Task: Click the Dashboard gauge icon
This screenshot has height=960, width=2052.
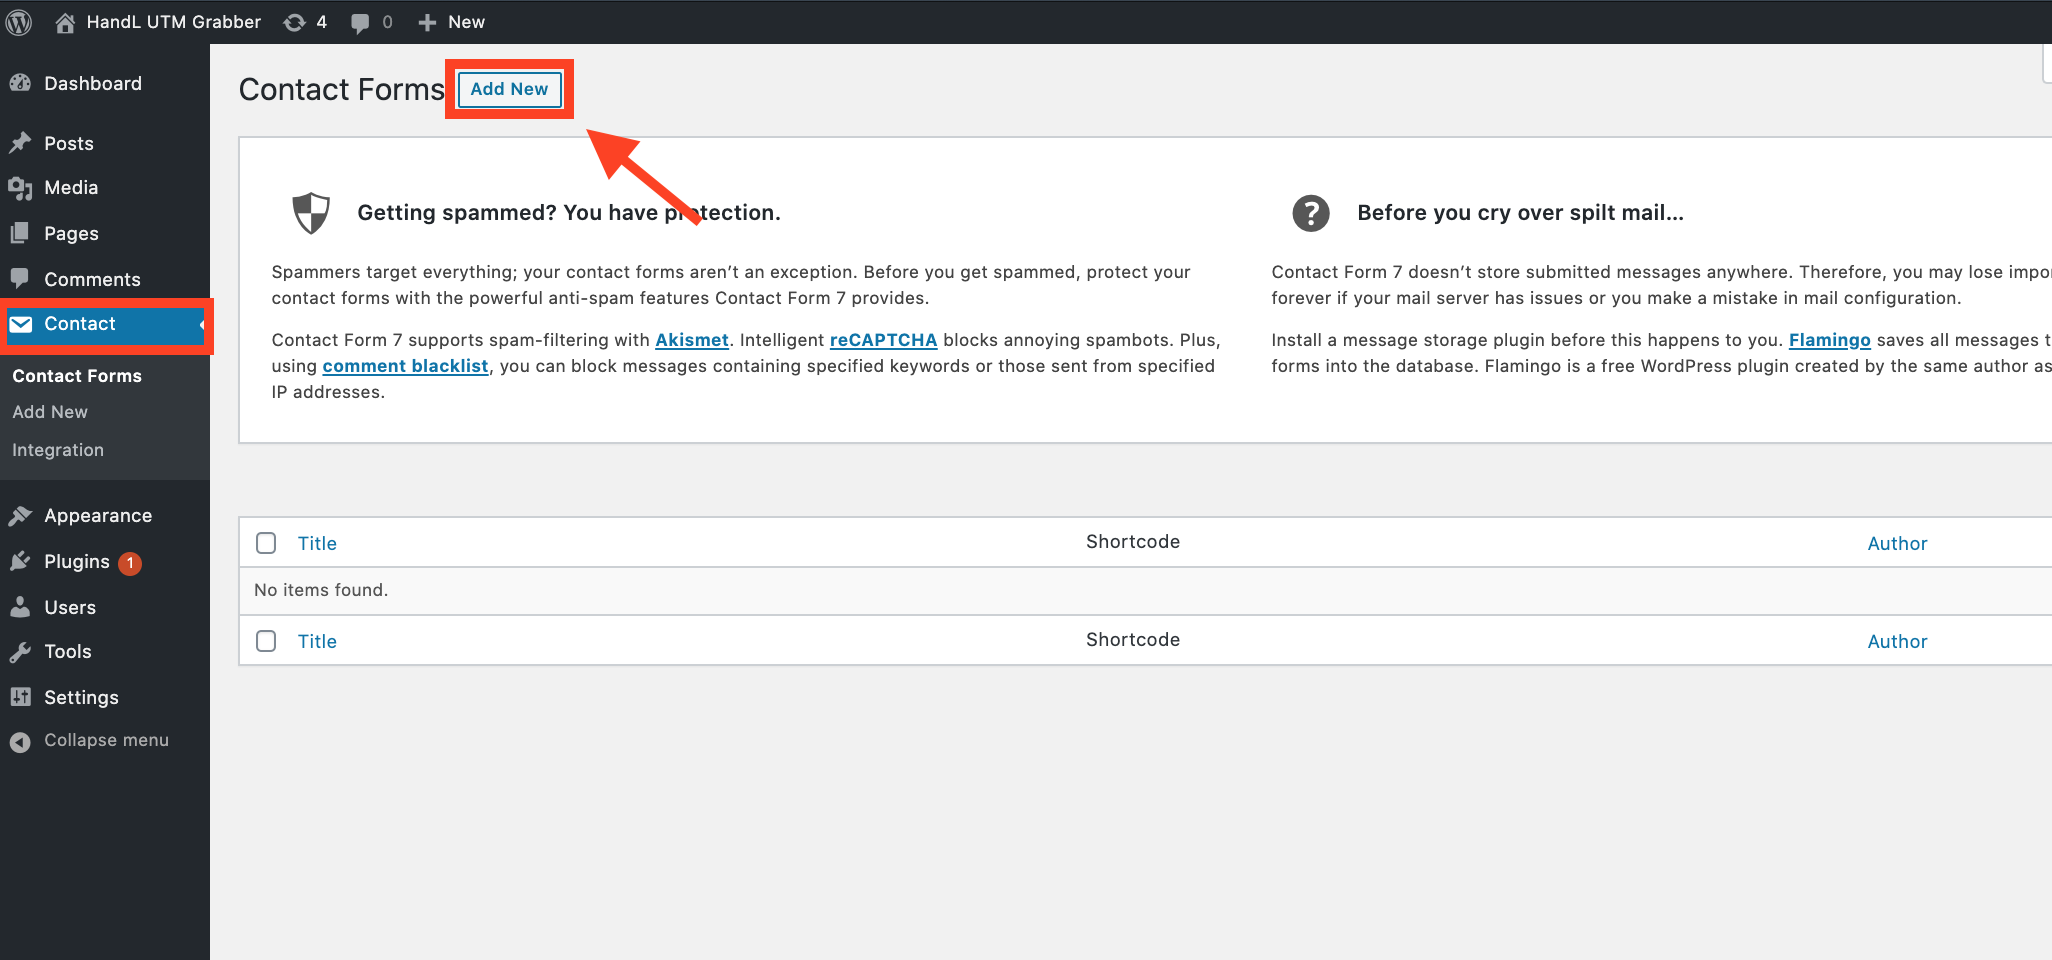Action: coord(22,83)
